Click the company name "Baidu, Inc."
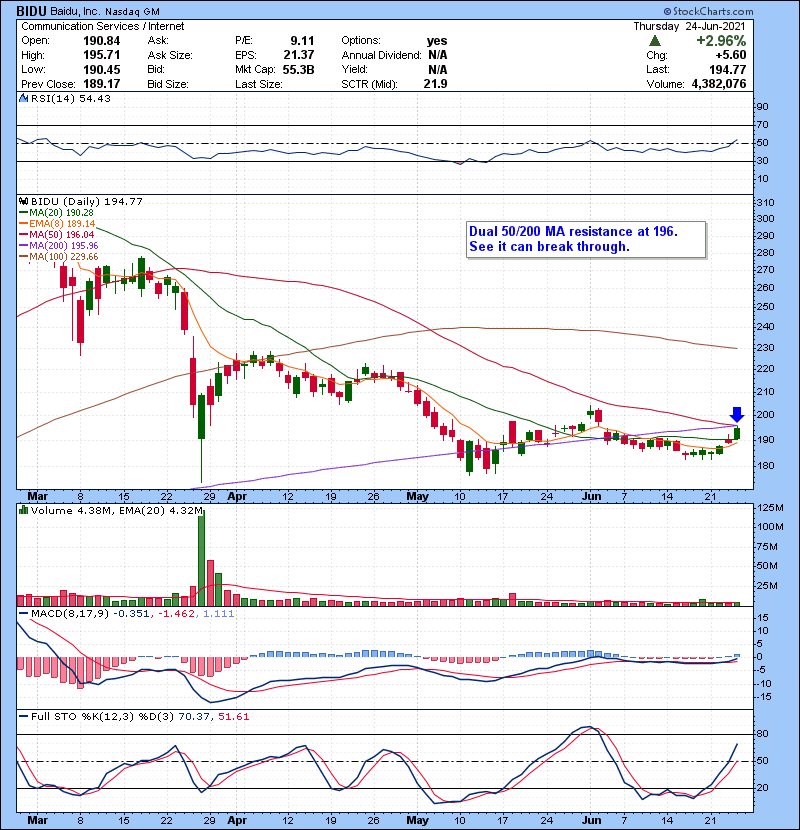The width and height of the screenshot is (800, 830). click(74, 12)
